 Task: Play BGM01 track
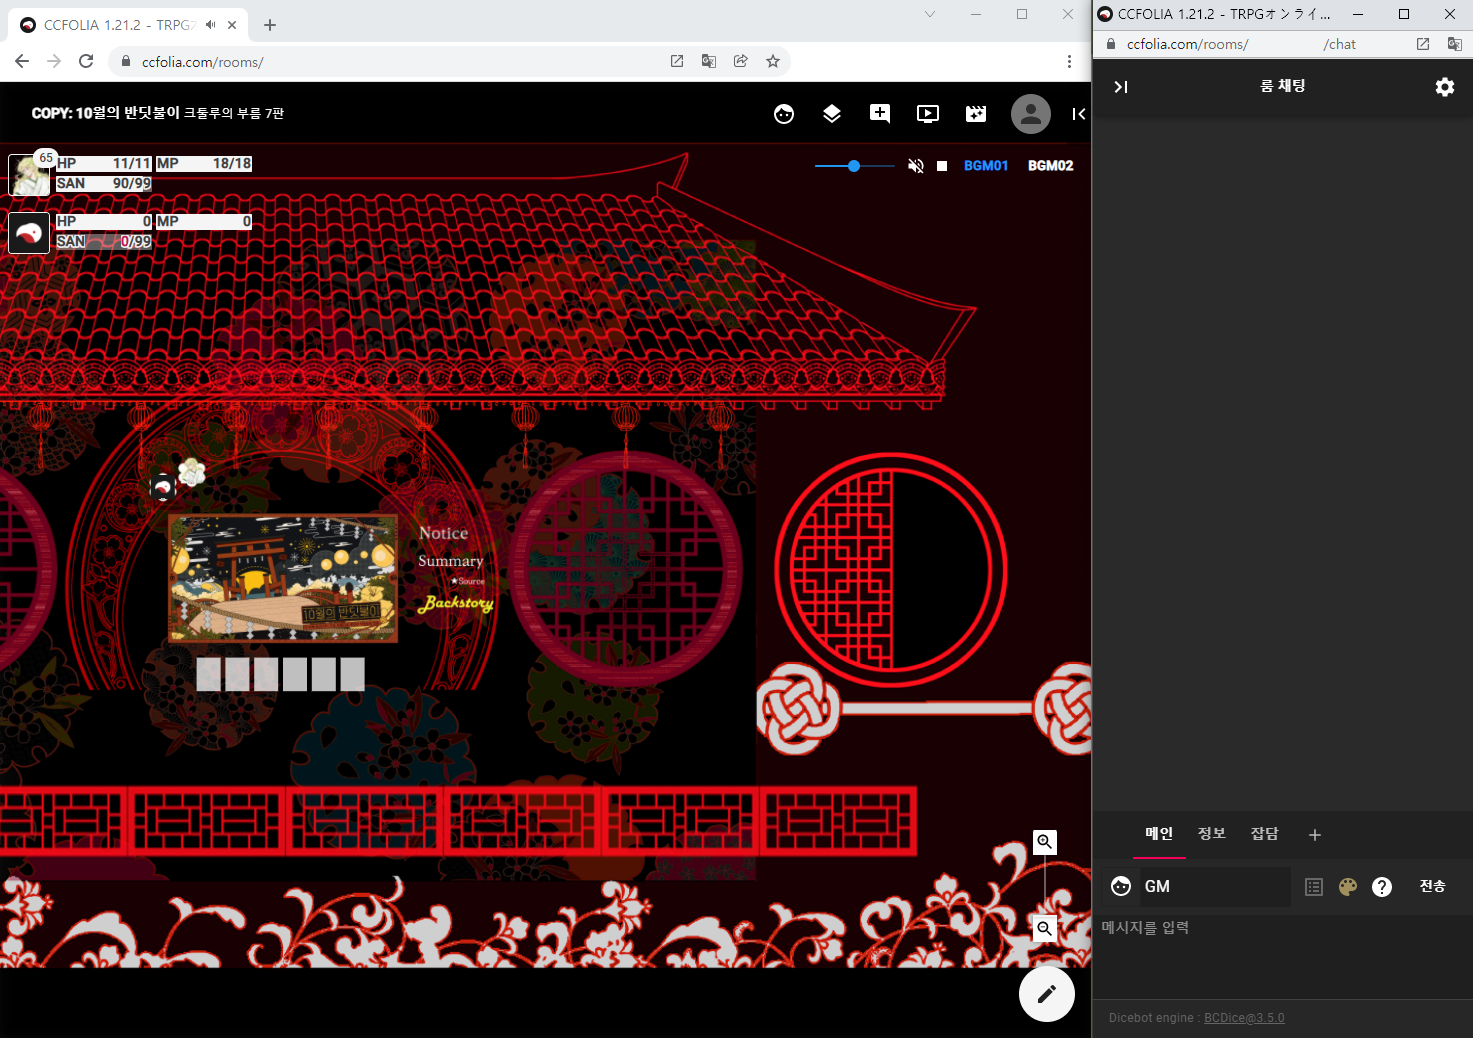coord(986,166)
